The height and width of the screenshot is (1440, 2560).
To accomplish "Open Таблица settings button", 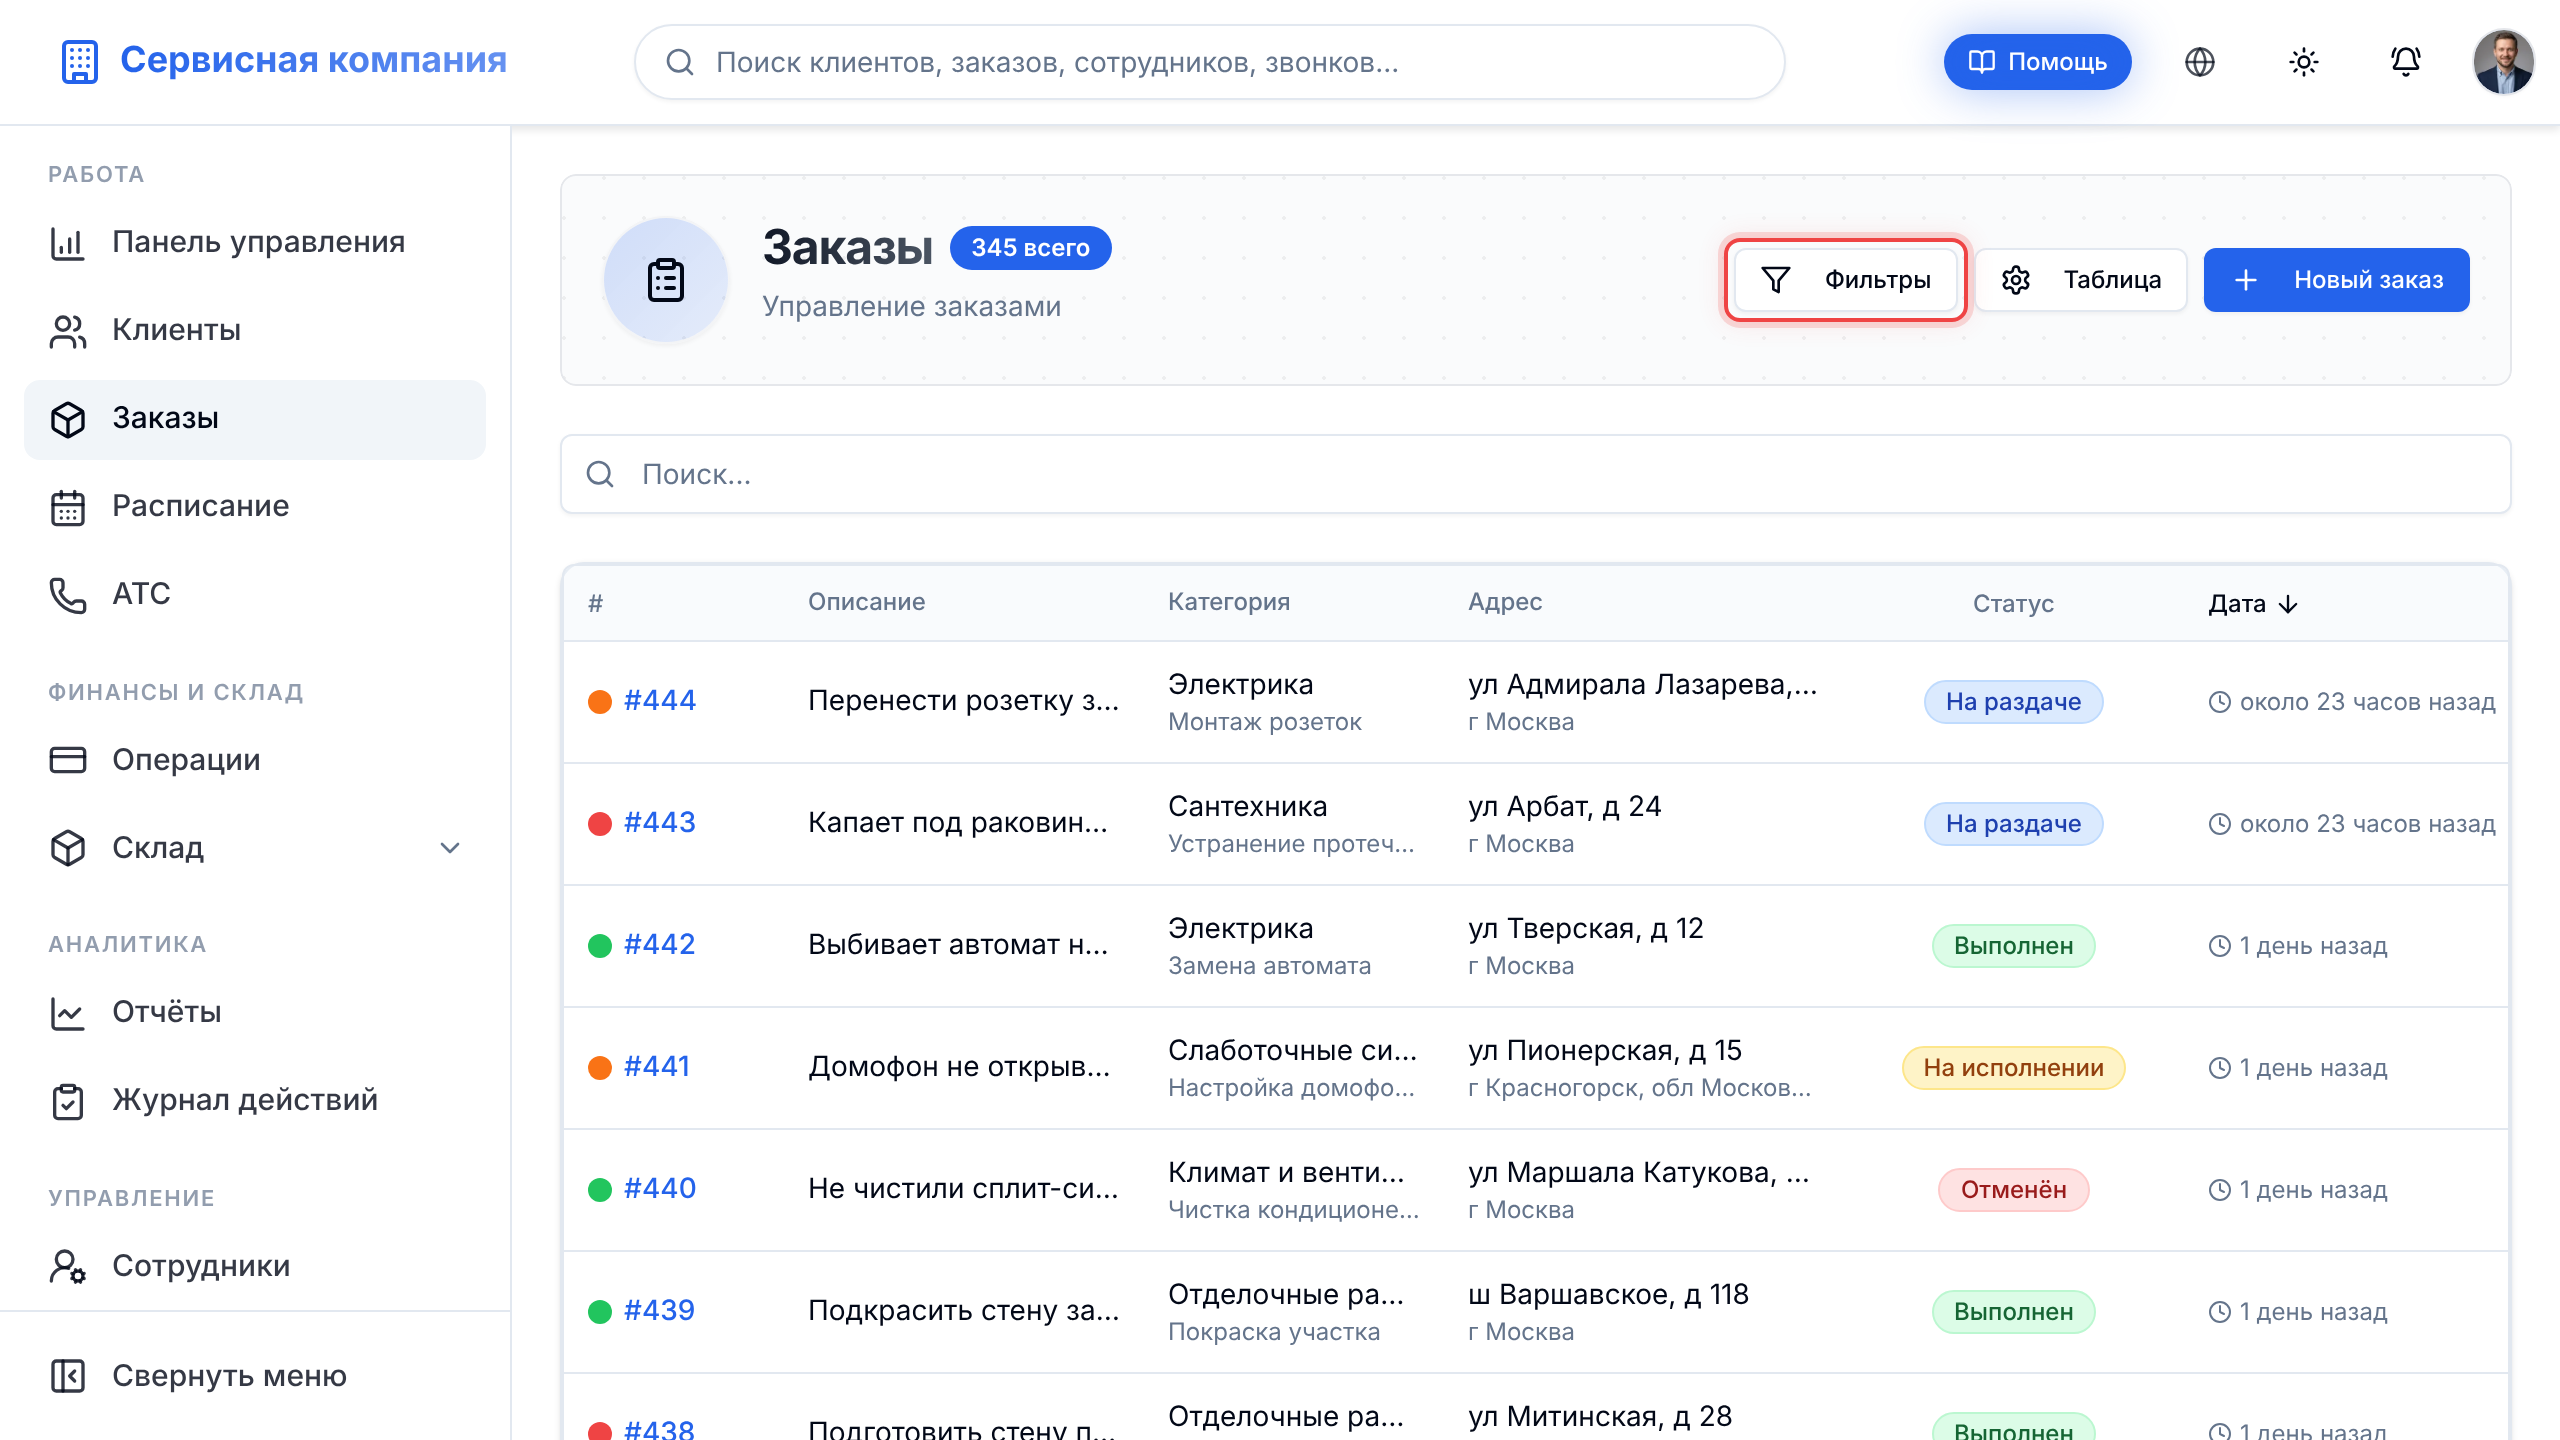I will pos(2081,280).
